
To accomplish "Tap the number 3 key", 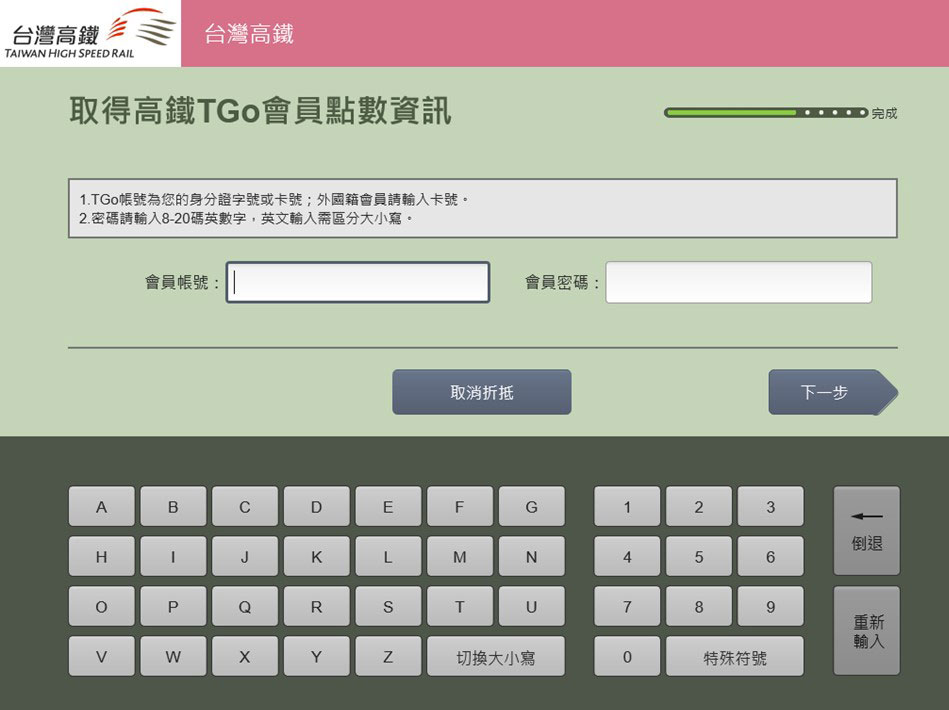I will (770, 506).
